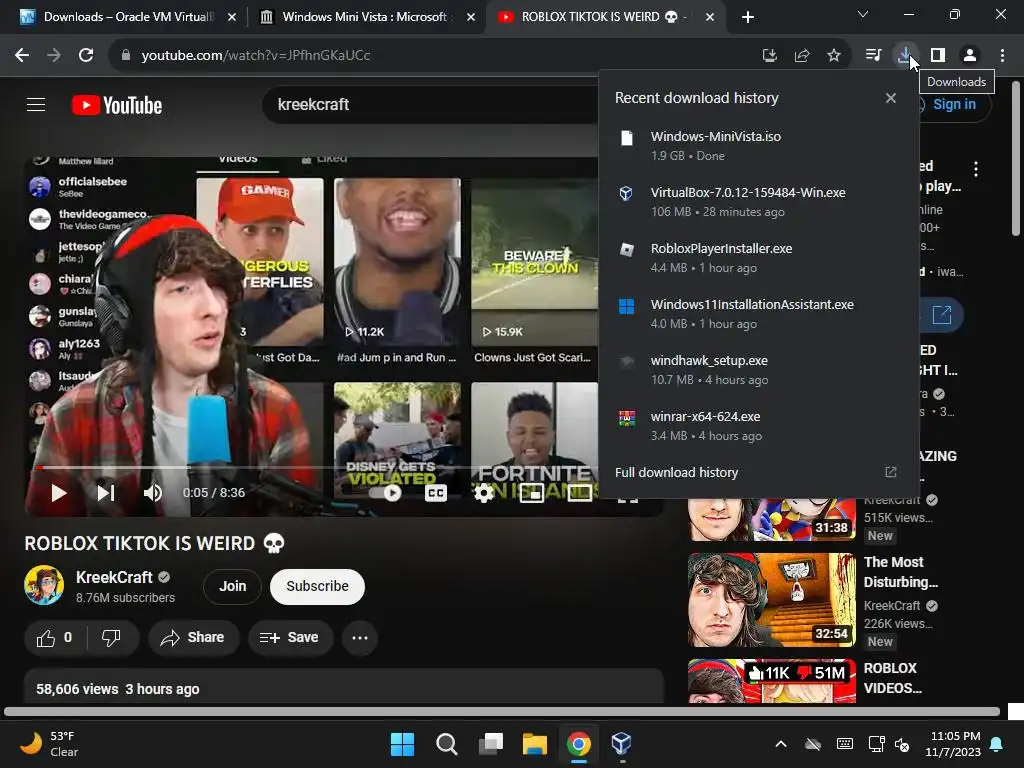Close the Recent download history popup
Screen dimensions: 1024x768
point(891,98)
